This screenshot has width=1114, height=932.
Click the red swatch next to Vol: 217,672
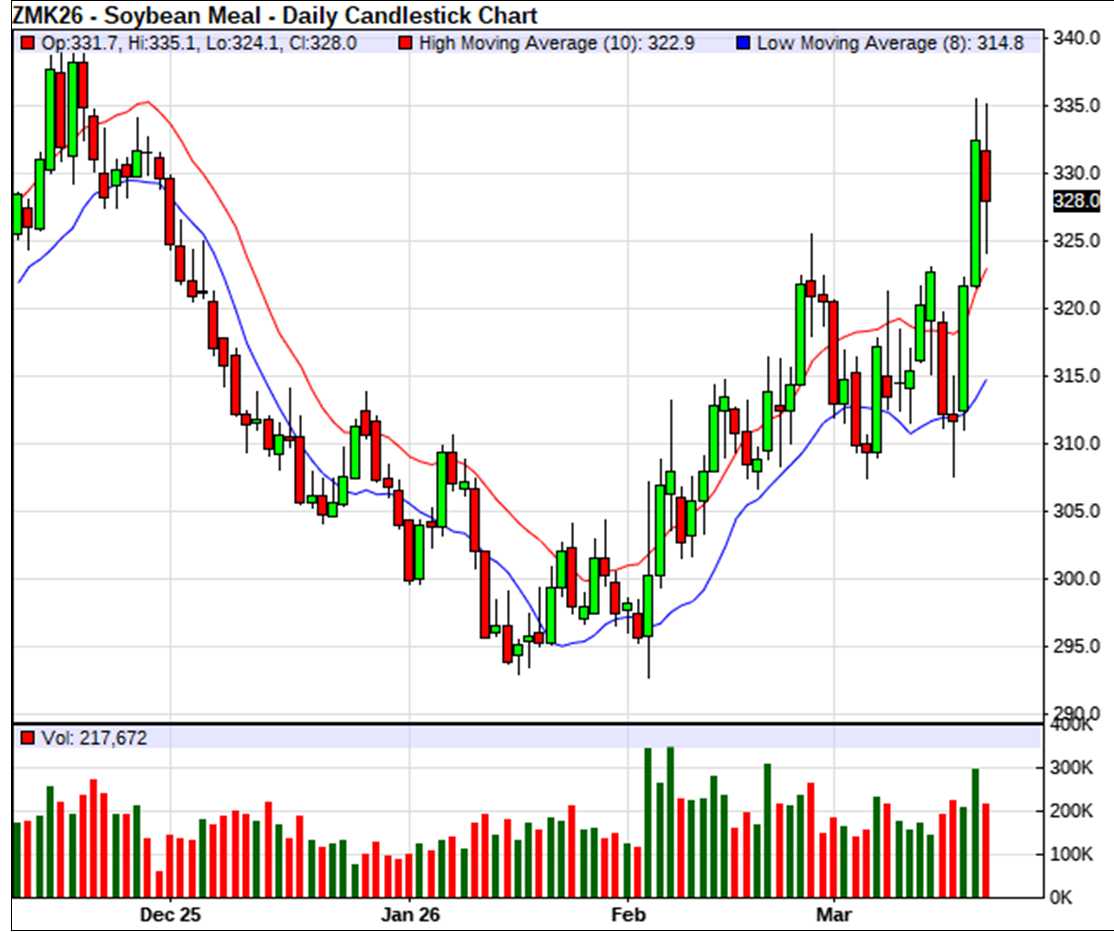(27, 738)
